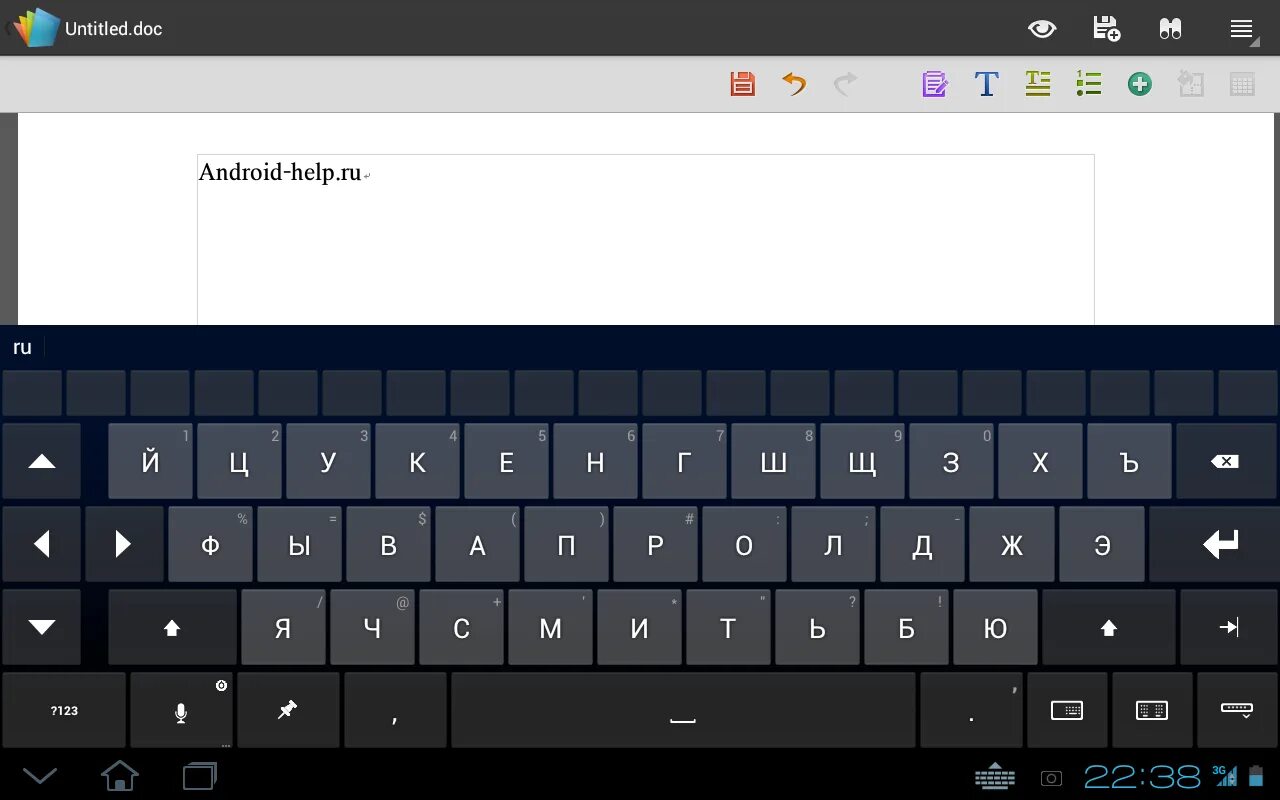Select the split keyboard layout icon
Image resolution: width=1280 pixels, height=800 pixels.
1152,710
